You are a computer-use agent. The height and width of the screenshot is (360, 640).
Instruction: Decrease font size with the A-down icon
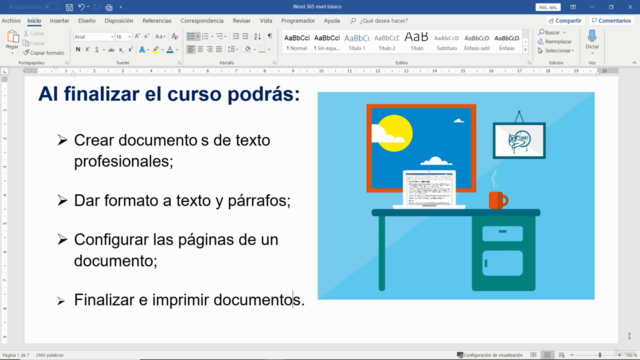[x=147, y=36]
